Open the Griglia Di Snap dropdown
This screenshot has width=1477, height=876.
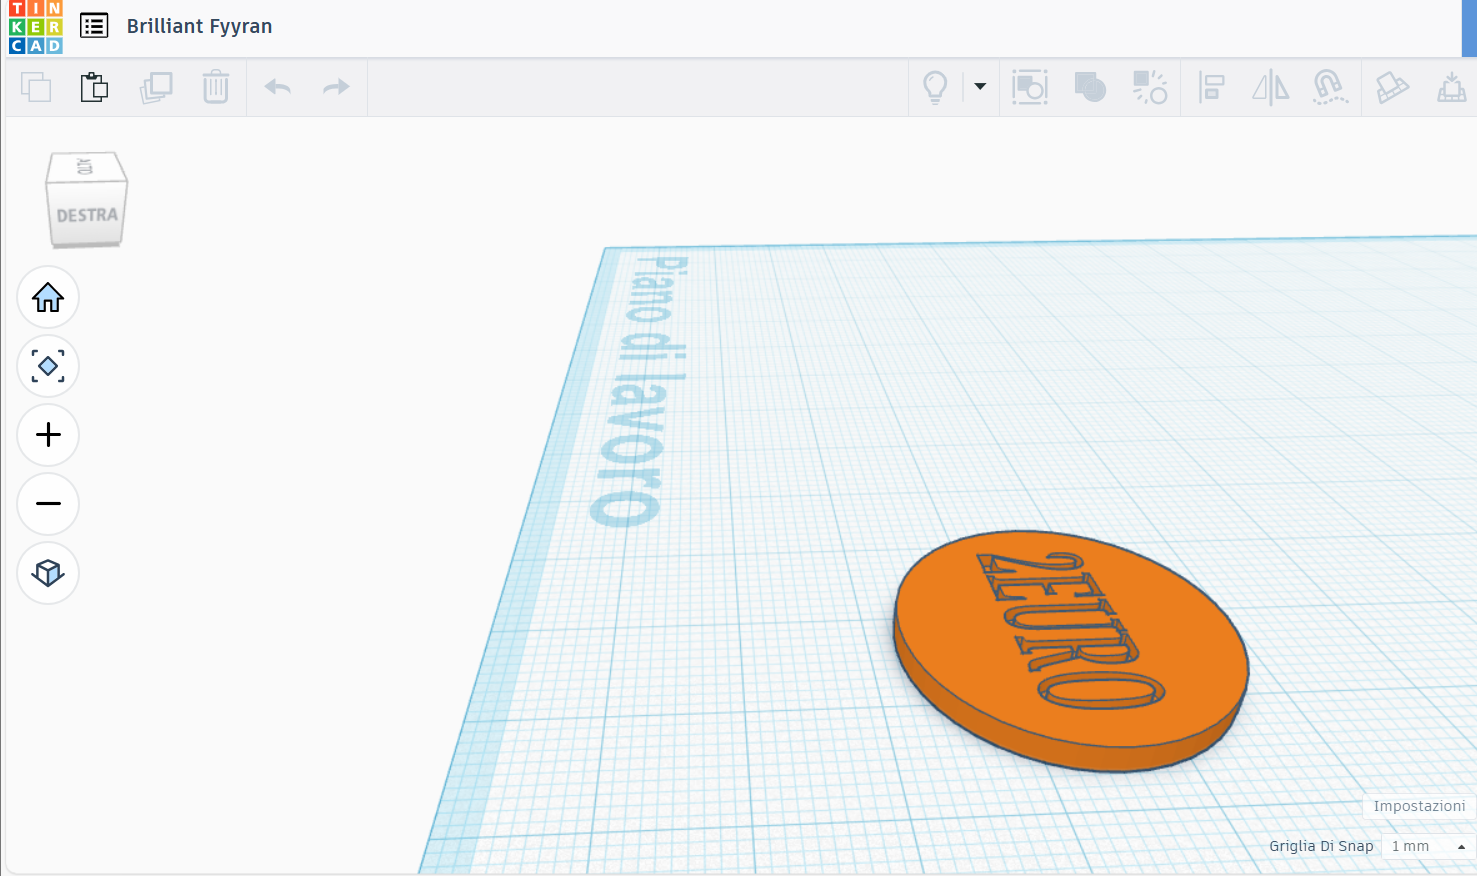[1428, 846]
